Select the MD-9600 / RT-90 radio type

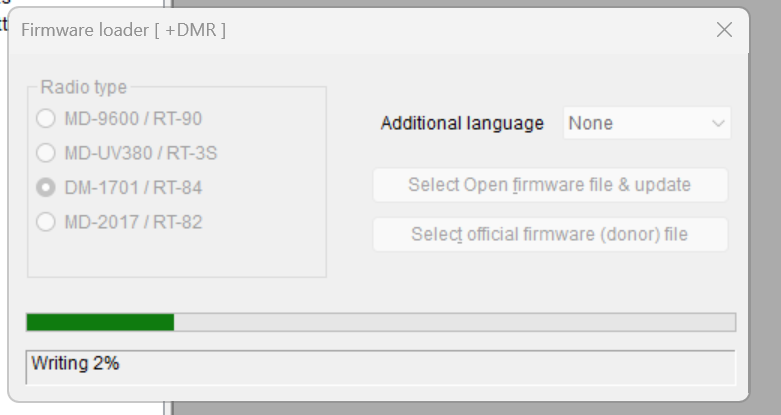coord(46,119)
